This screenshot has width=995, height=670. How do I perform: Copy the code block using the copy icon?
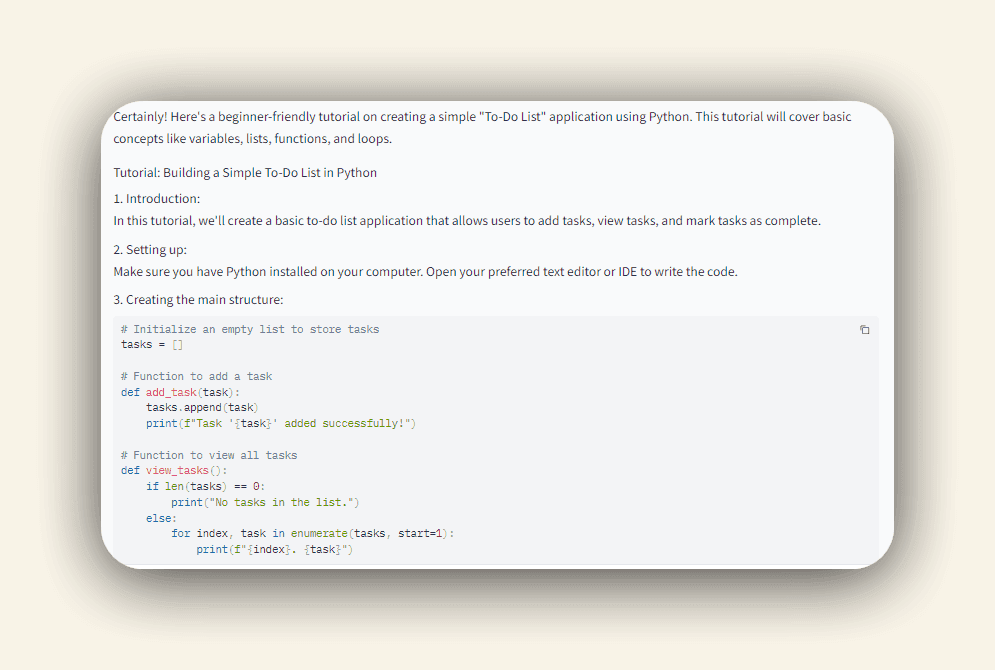[865, 330]
